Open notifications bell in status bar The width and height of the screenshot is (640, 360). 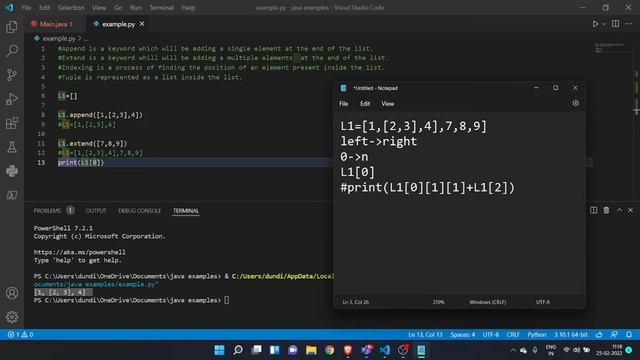pyautogui.click(x=629, y=335)
